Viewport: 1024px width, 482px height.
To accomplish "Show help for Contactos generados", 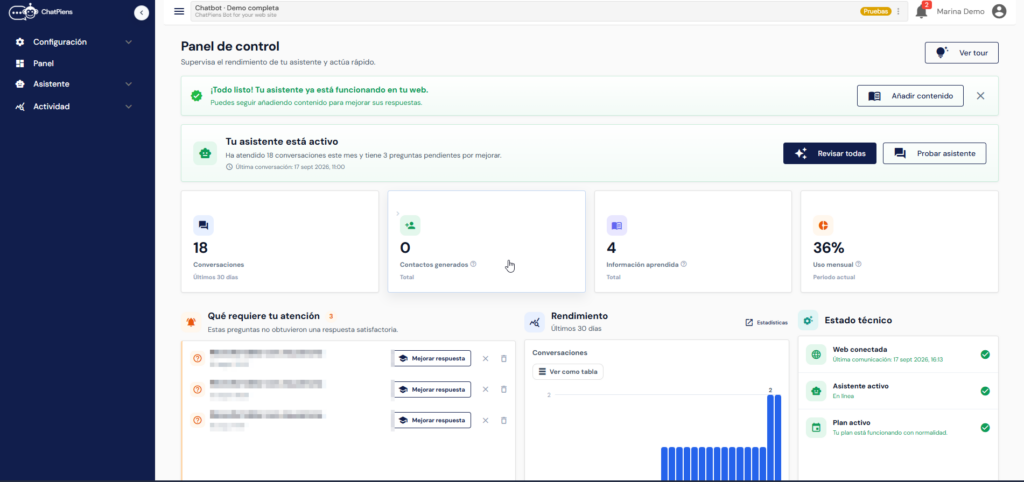I will point(473,265).
